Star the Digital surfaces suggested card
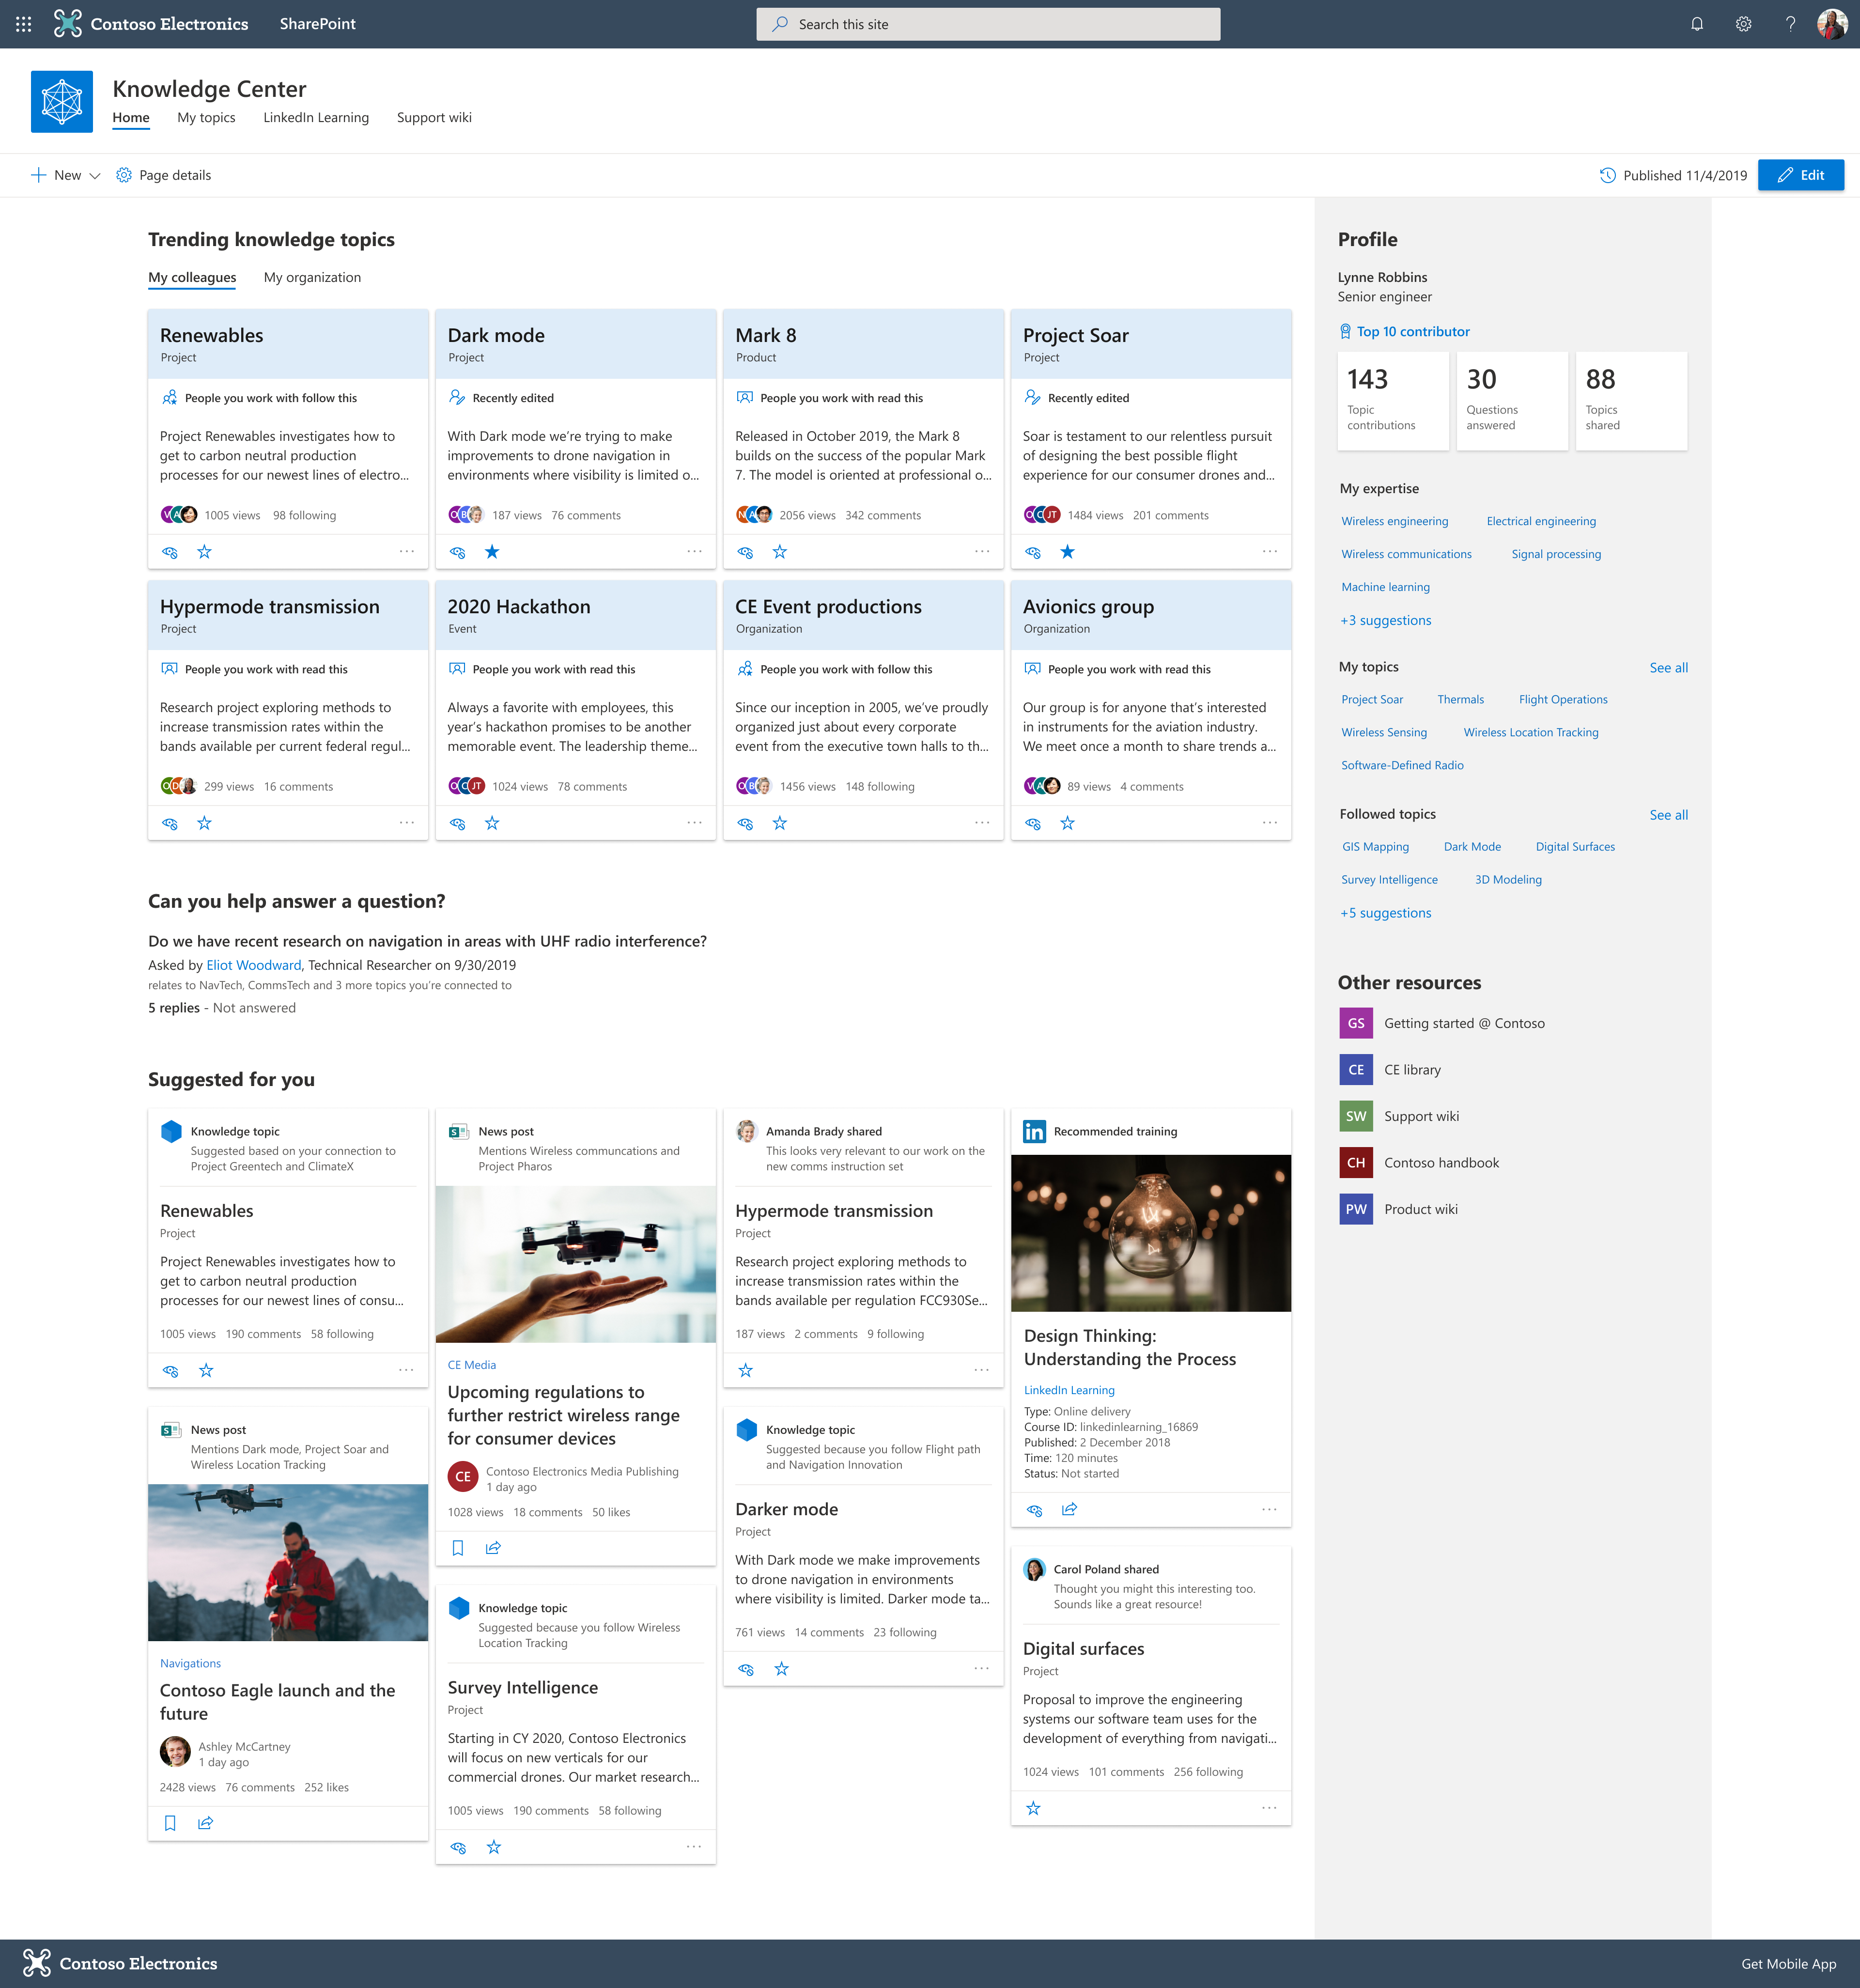Screen dimensions: 1860x1988 tap(1034, 1808)
